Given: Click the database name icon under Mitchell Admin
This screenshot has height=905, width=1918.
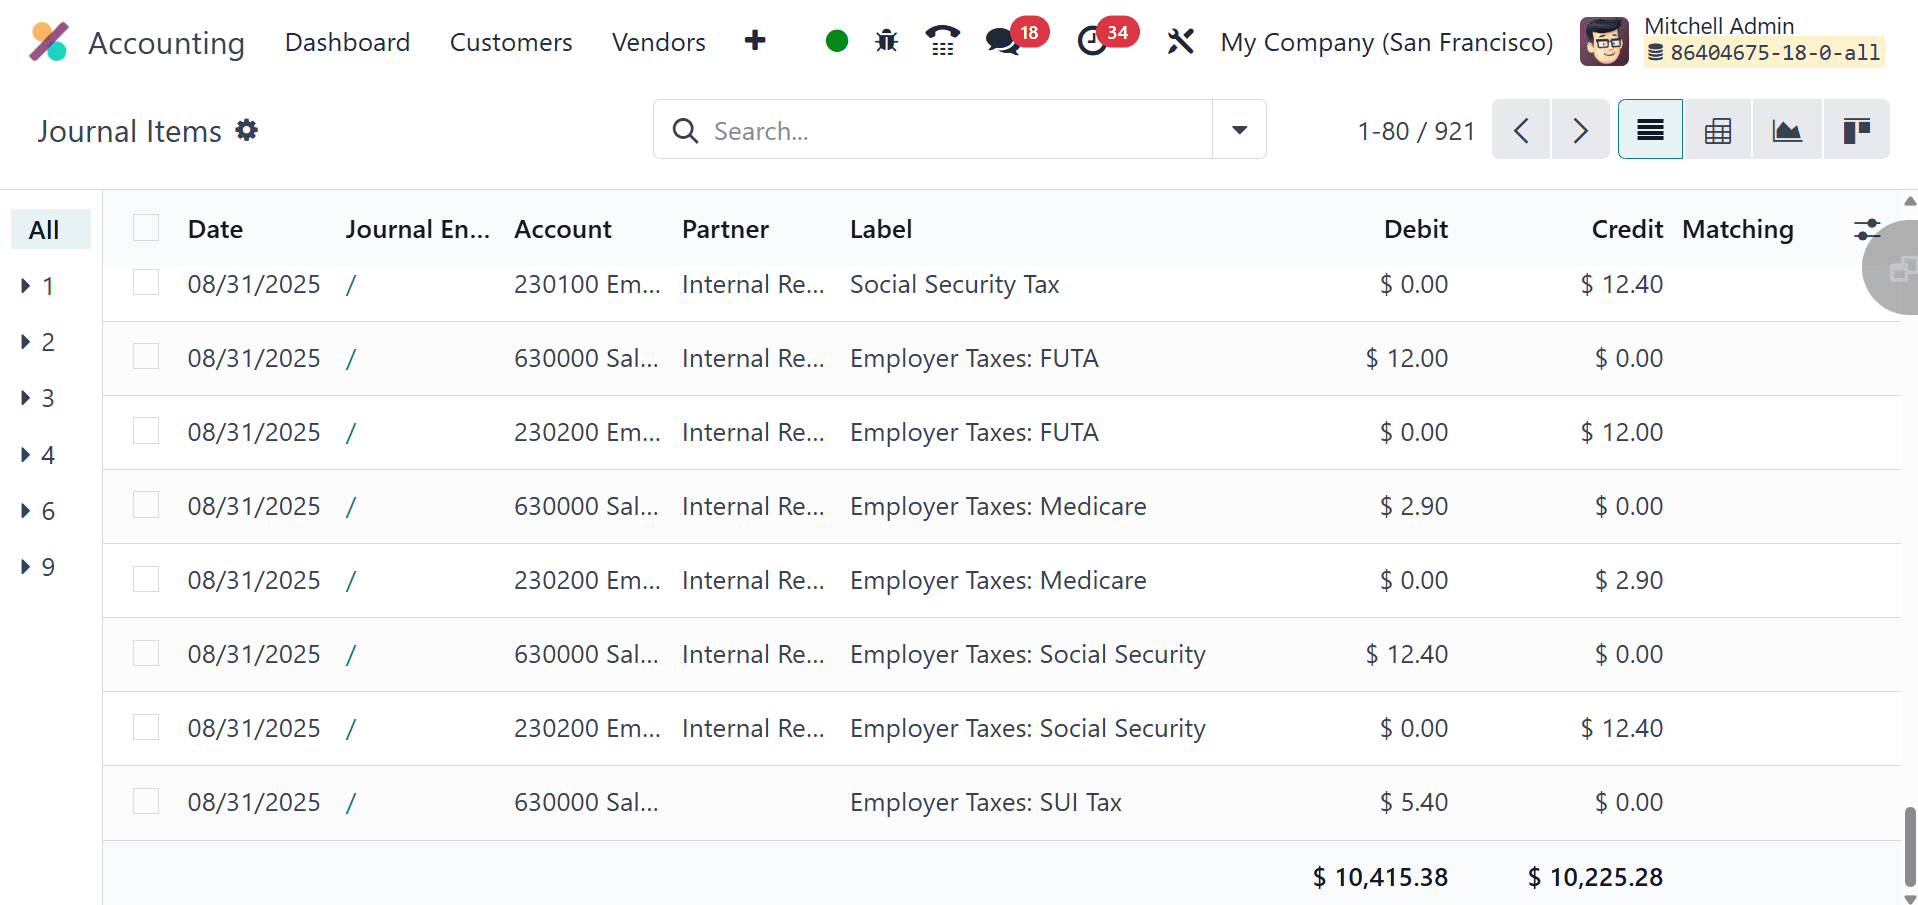Looking at the screenshot, I should pyautogui.click(x=1656, y=53).
